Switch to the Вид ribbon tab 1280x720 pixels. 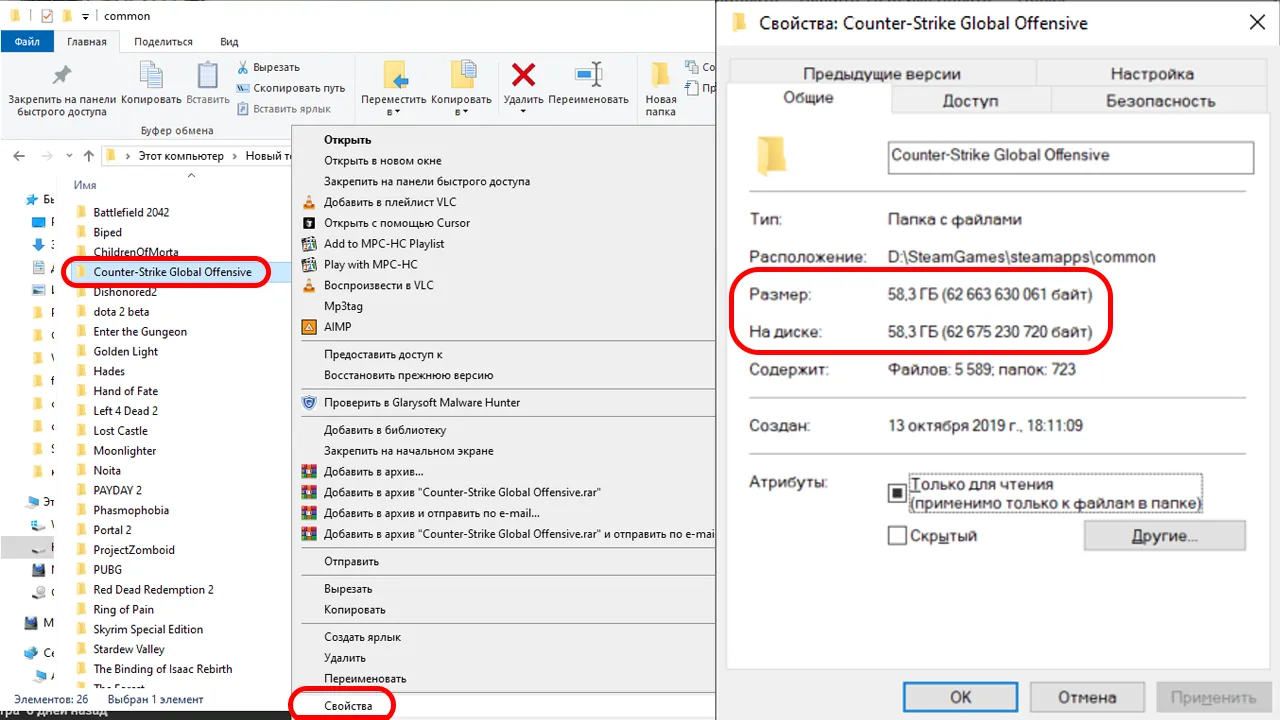pos(229,42)
